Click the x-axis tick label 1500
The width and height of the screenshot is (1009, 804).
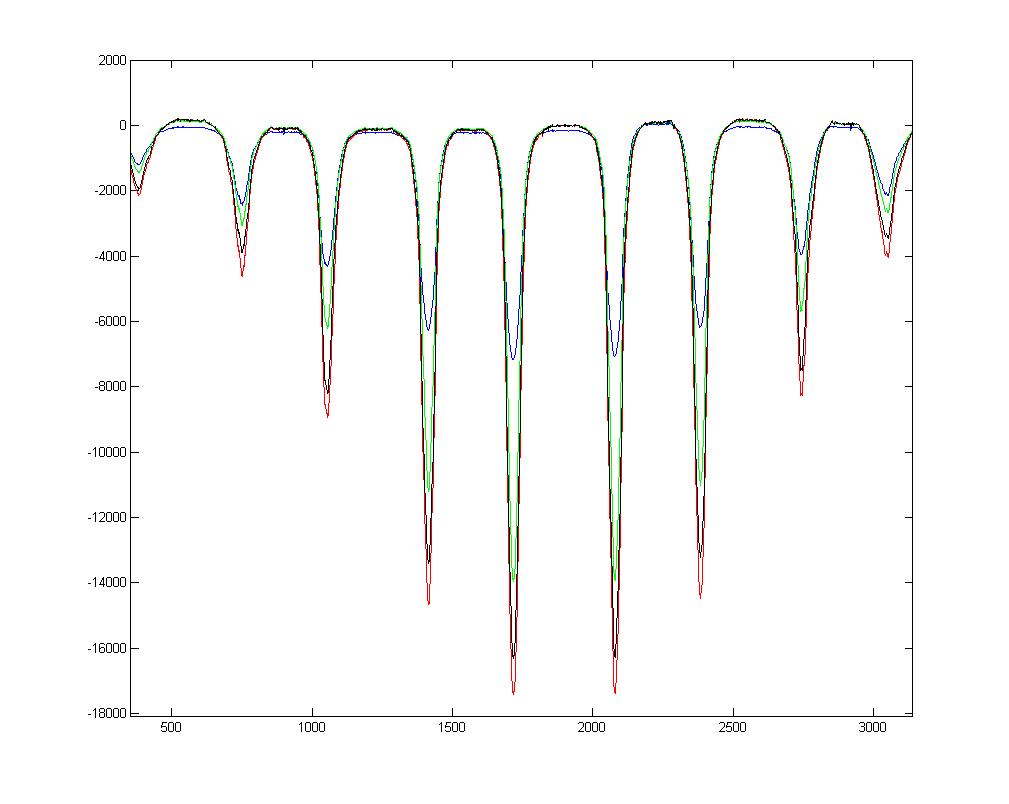(452, 728)
